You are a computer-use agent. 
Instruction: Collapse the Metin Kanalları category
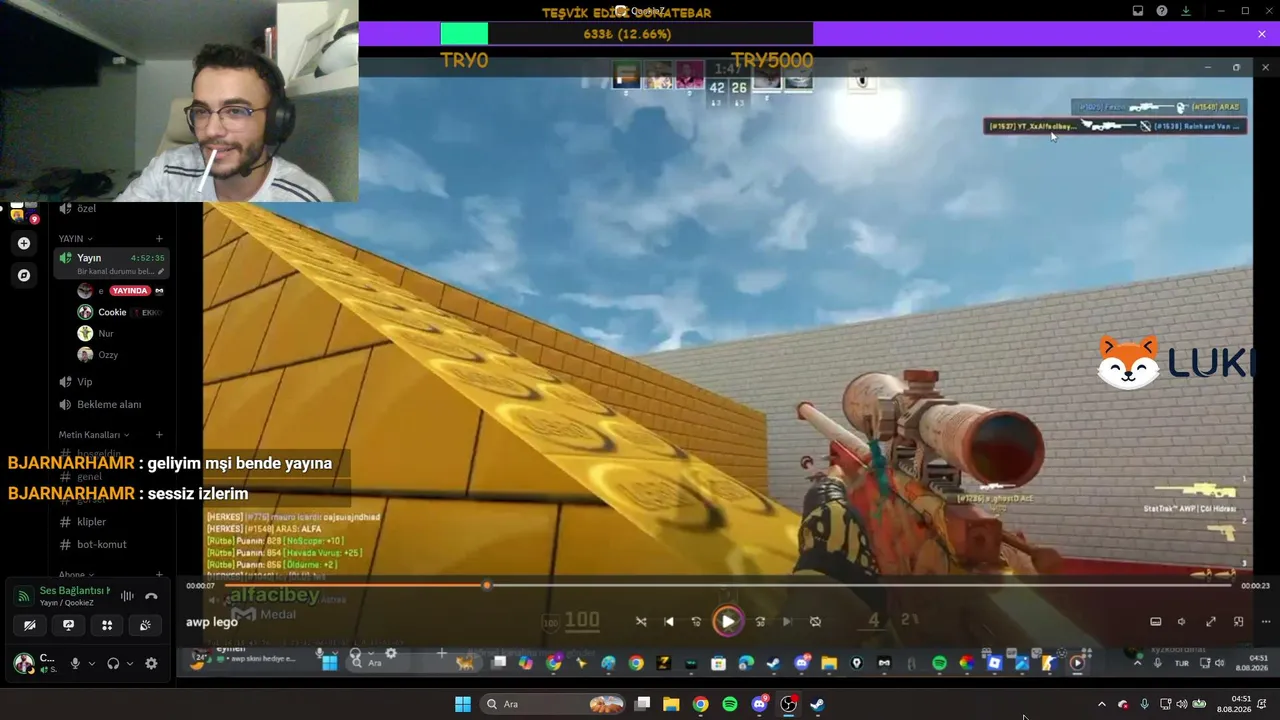point(93,435)
